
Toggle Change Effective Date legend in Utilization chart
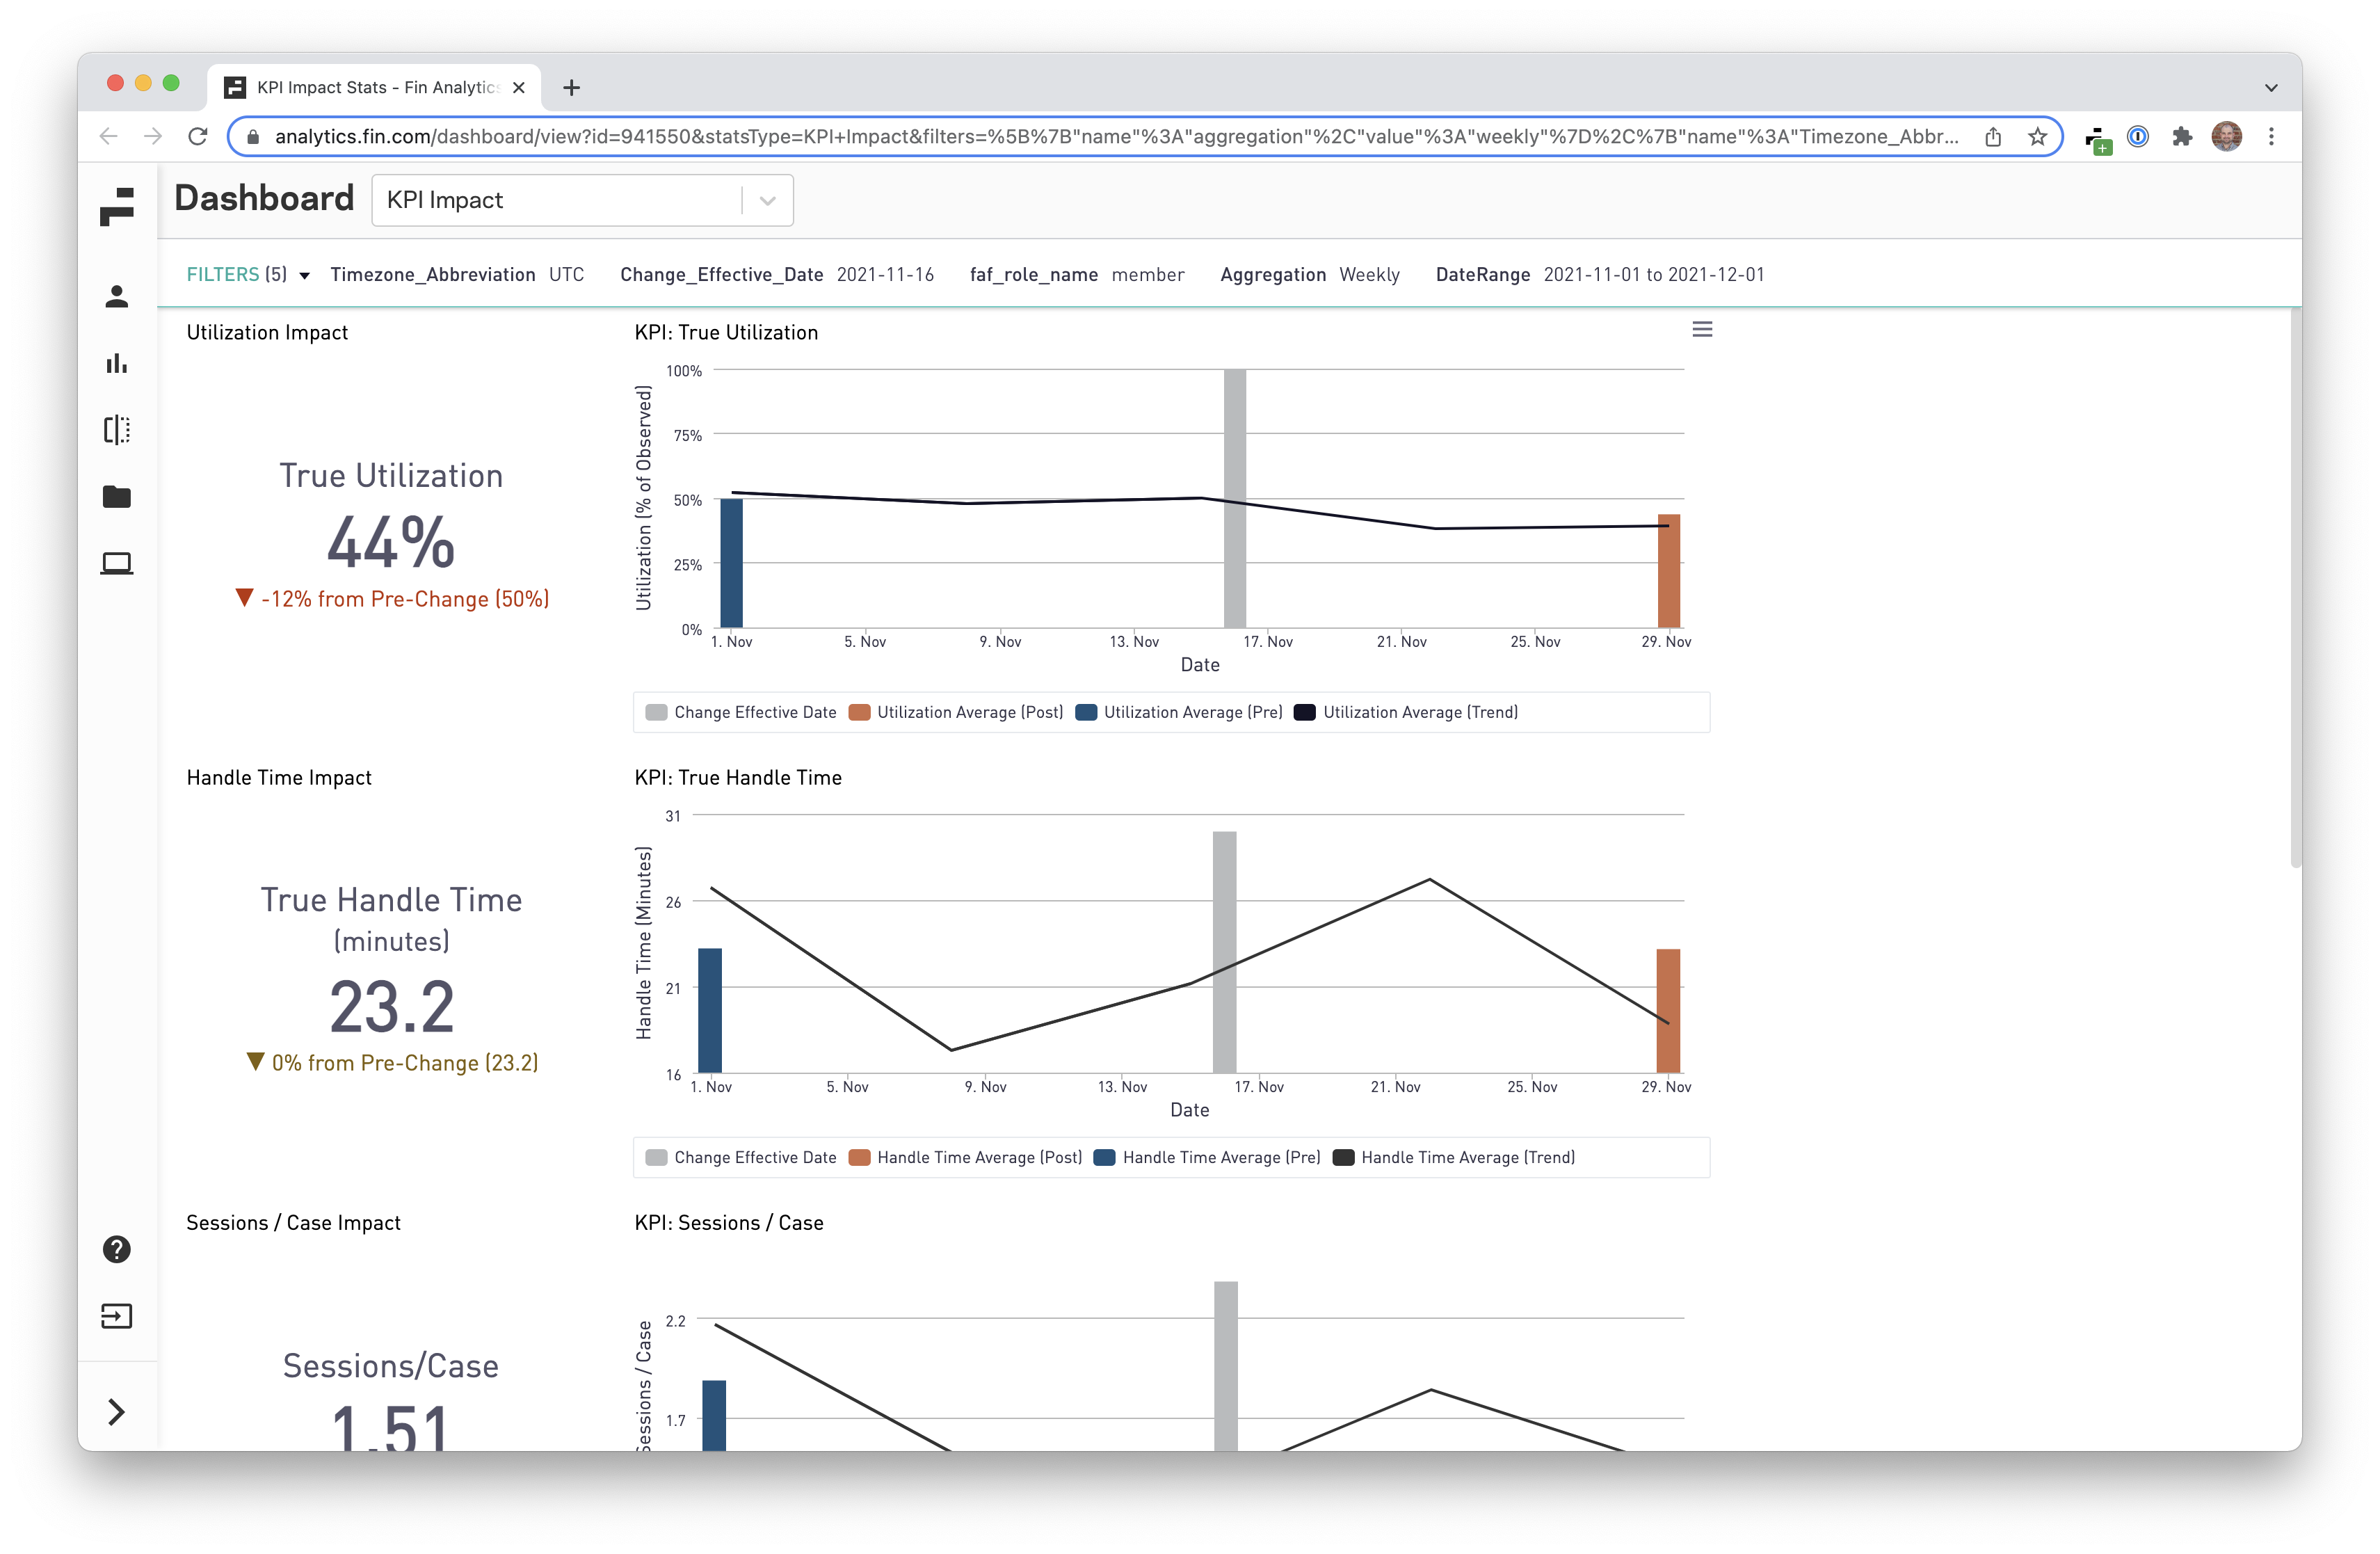754,712
